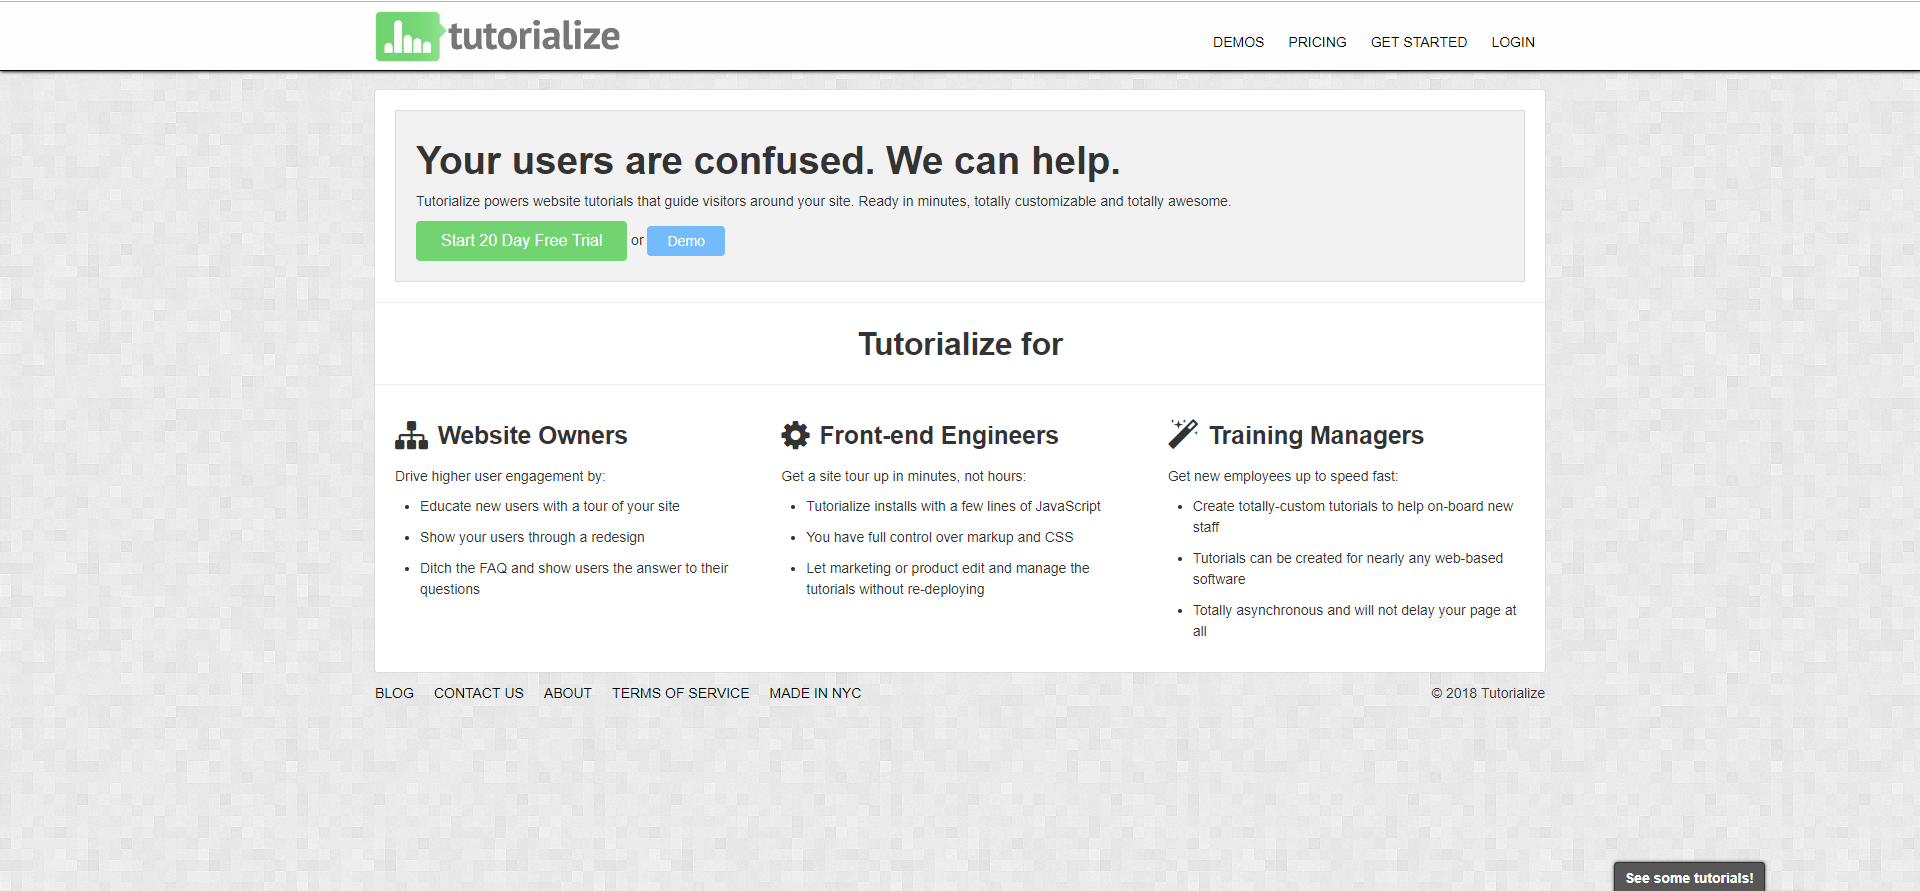Visit the BLOG footer link

(x=394, y=693)
